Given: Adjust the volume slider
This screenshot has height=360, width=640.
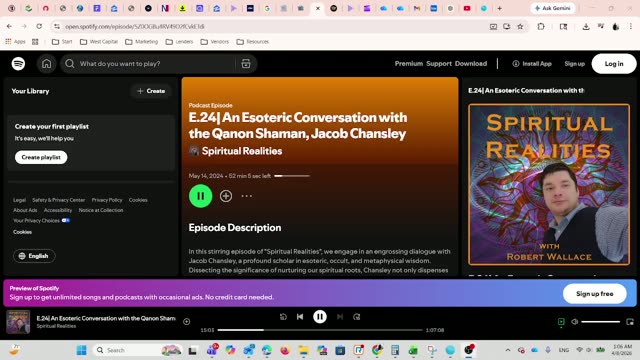Looking at the screenshot, I should (x=600, y=322).
